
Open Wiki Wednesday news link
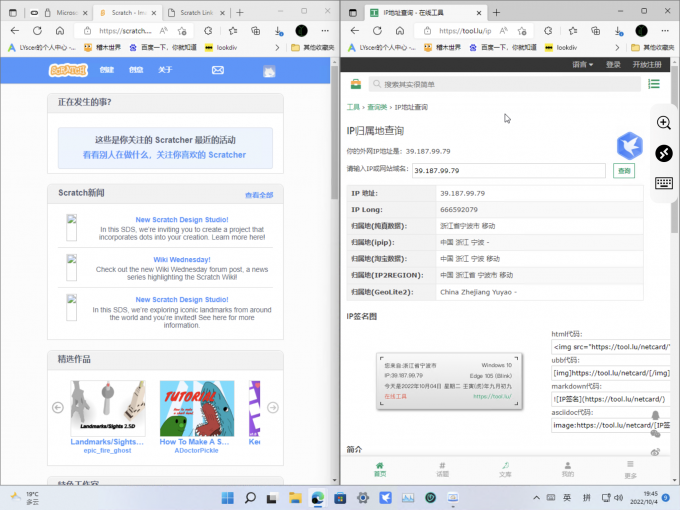182,259
